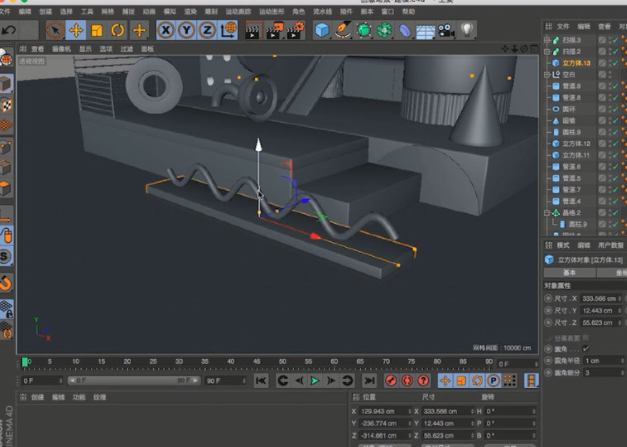
Task: Open the green generator cube icon
Action: (x=363, y=30)
